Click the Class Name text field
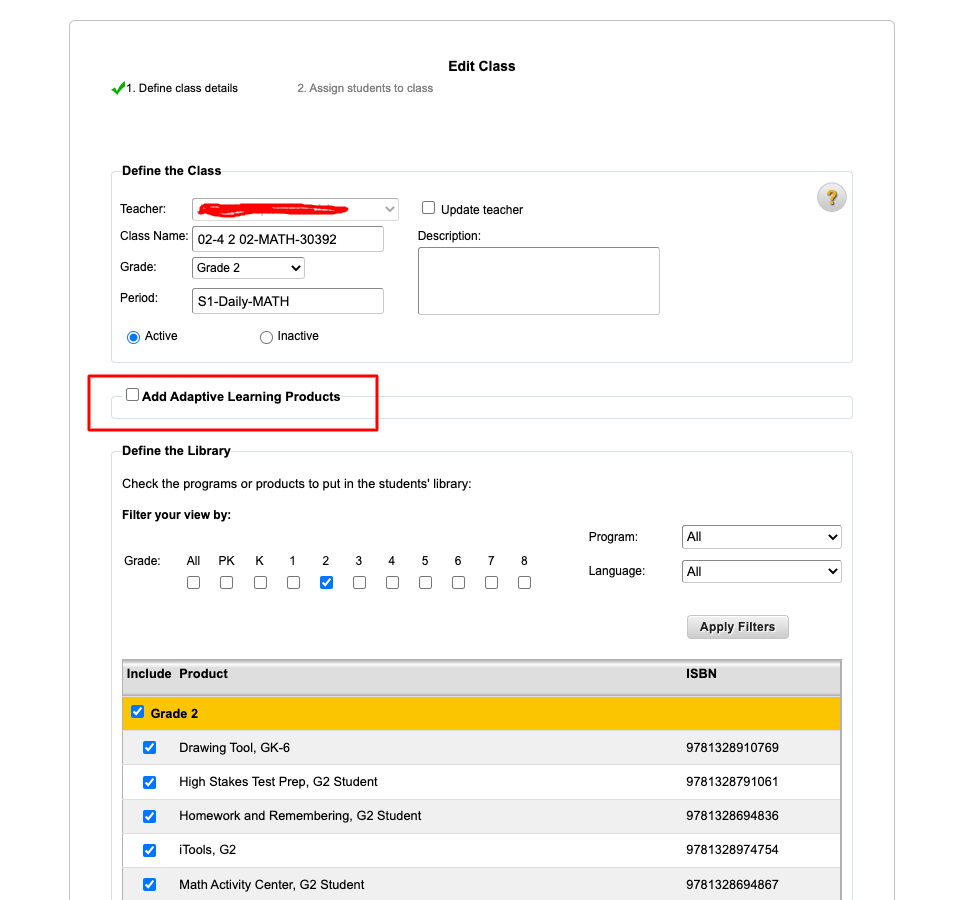The width and height of the screenshot is (980, 900). (x=288, y=239)
